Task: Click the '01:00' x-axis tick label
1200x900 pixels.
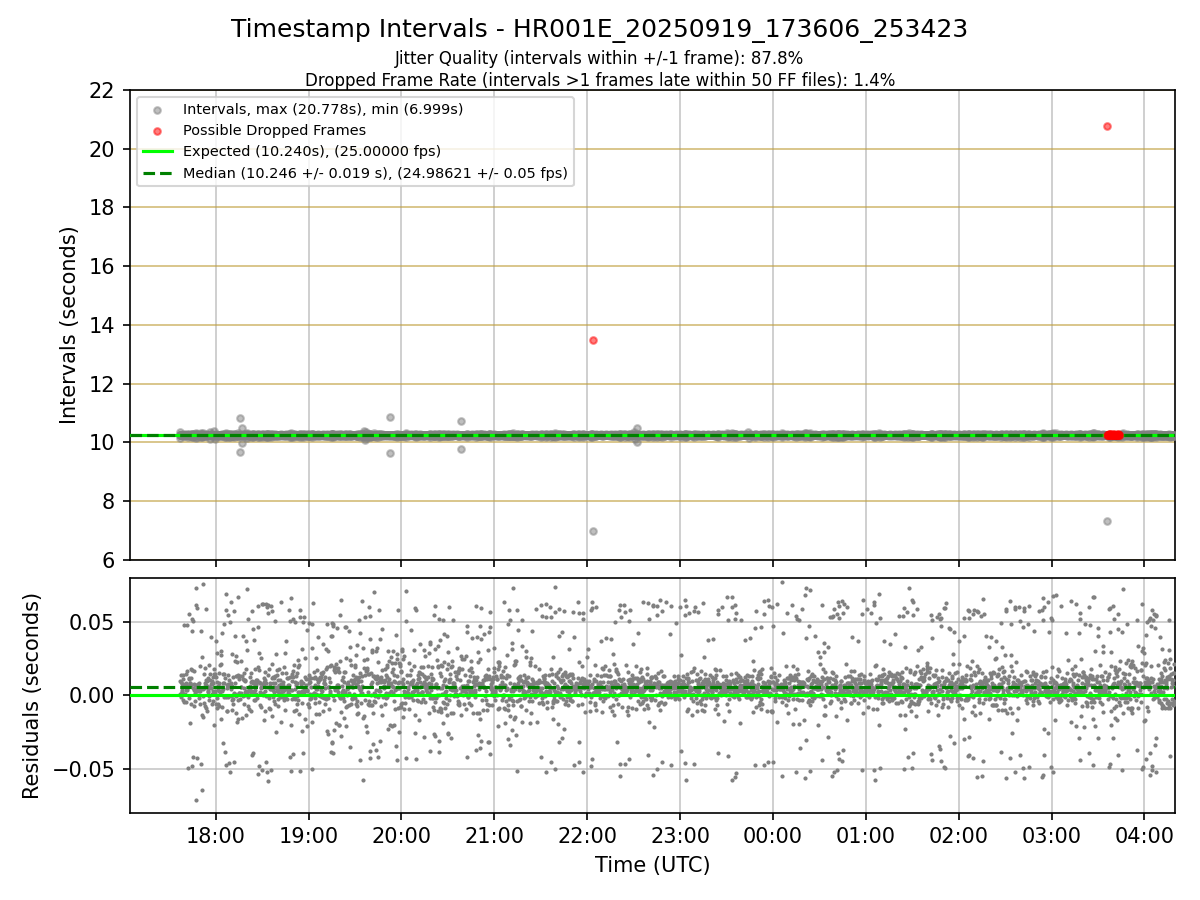Action: tap(866, 834)
